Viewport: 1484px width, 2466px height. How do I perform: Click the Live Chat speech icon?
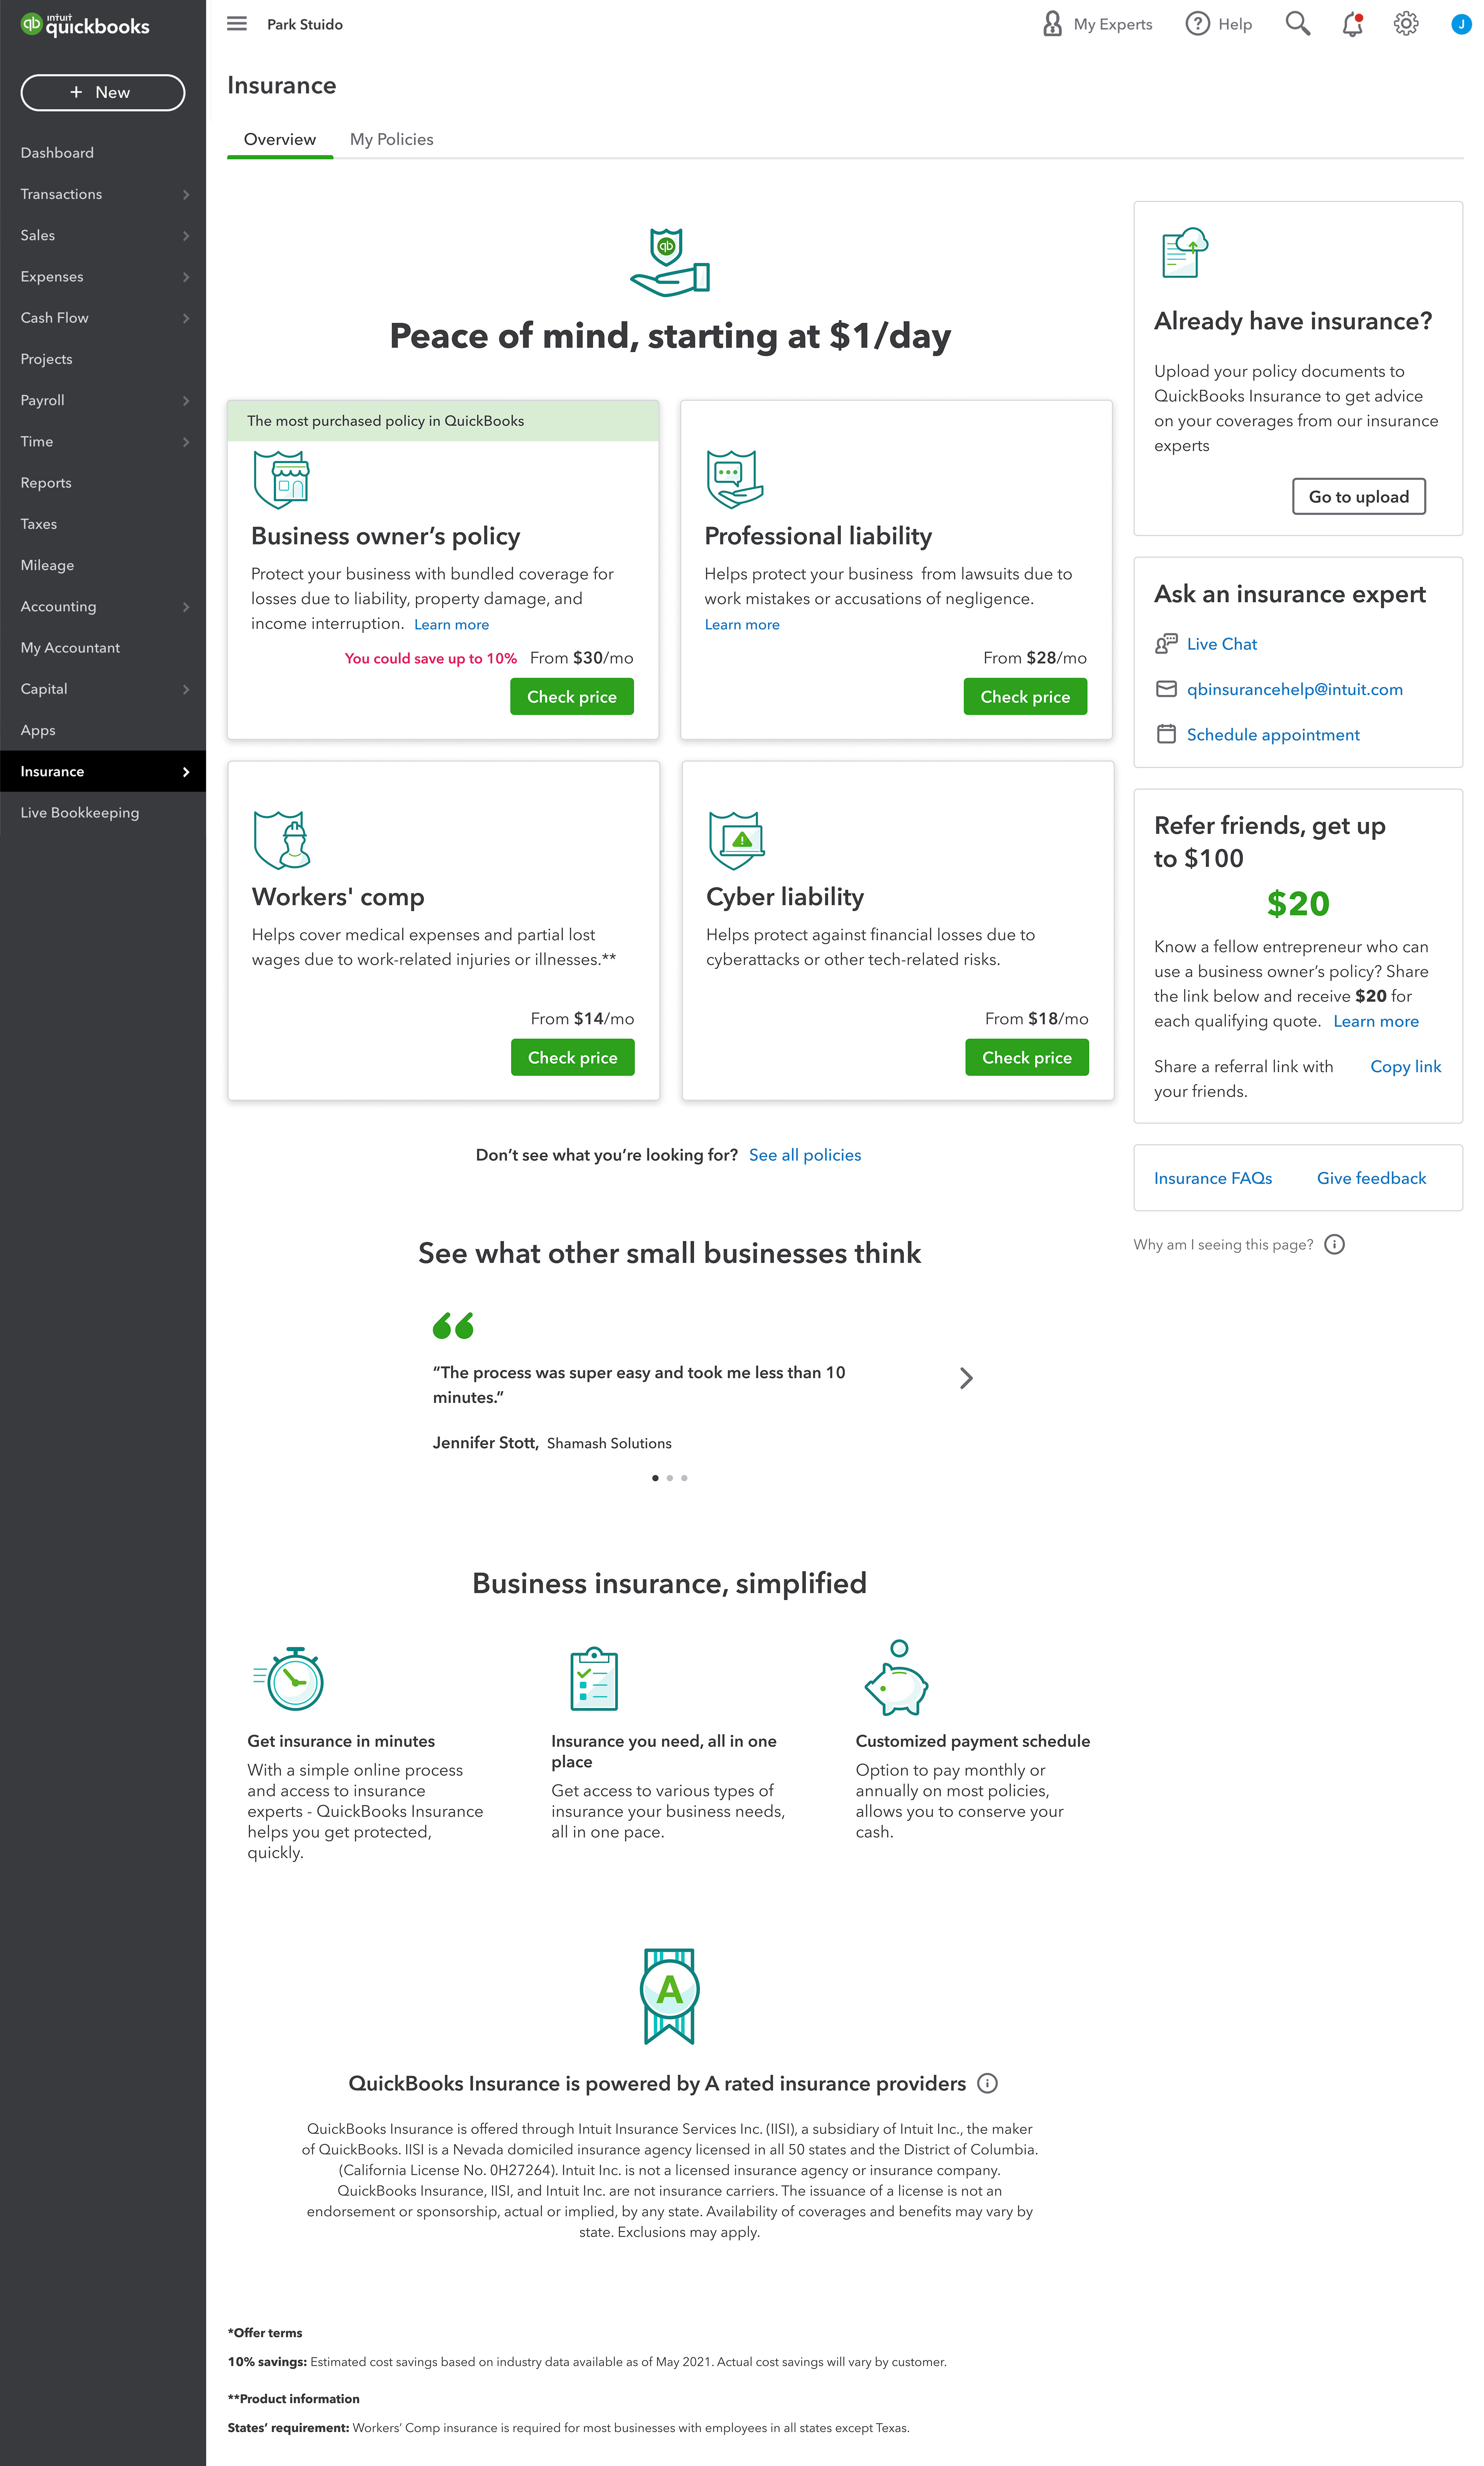coord(1166,644)
